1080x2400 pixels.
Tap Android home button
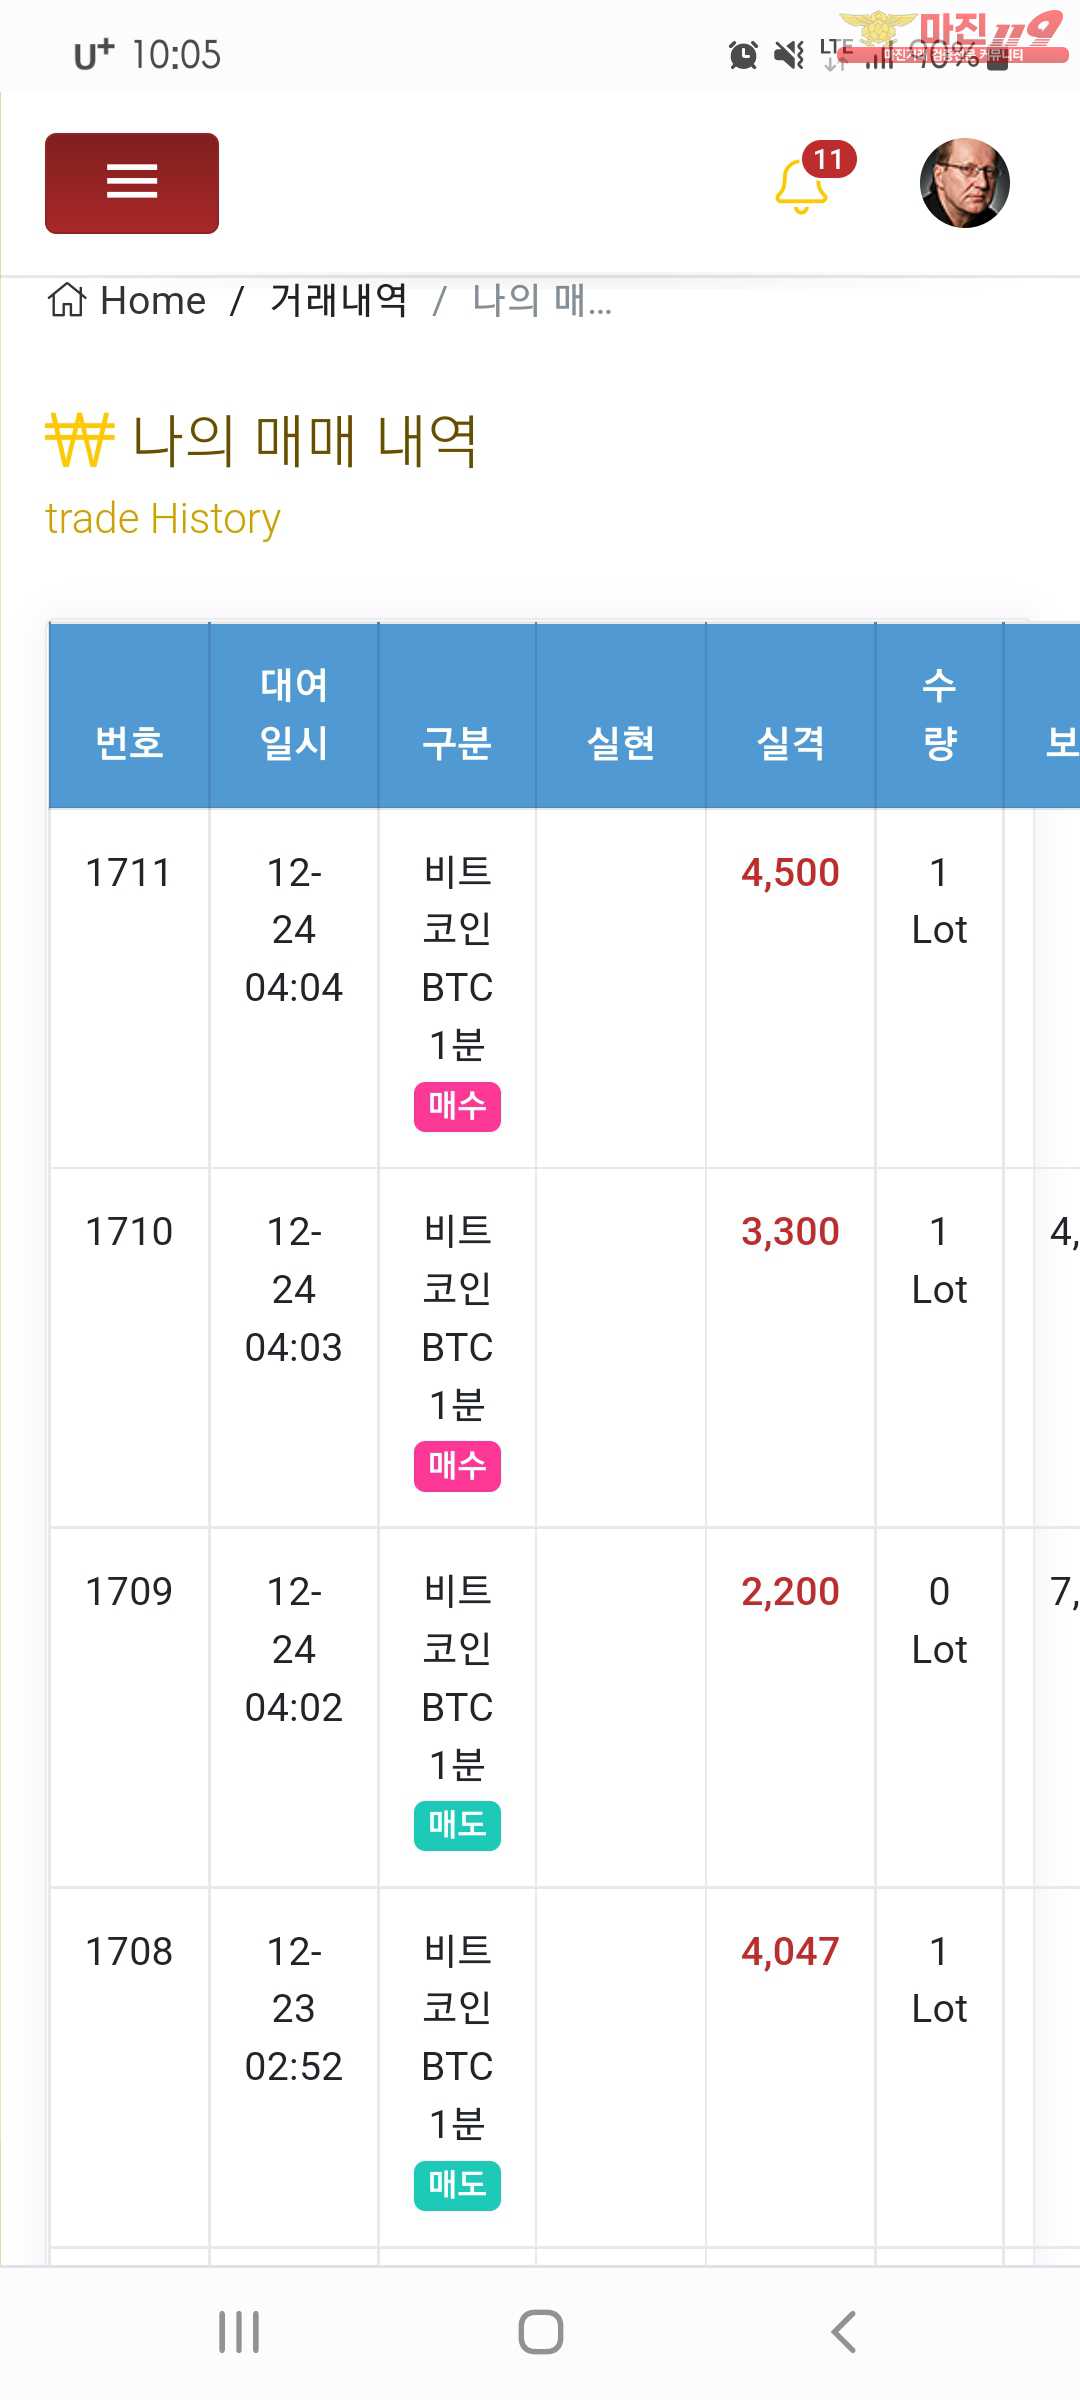coord(541,2332)
